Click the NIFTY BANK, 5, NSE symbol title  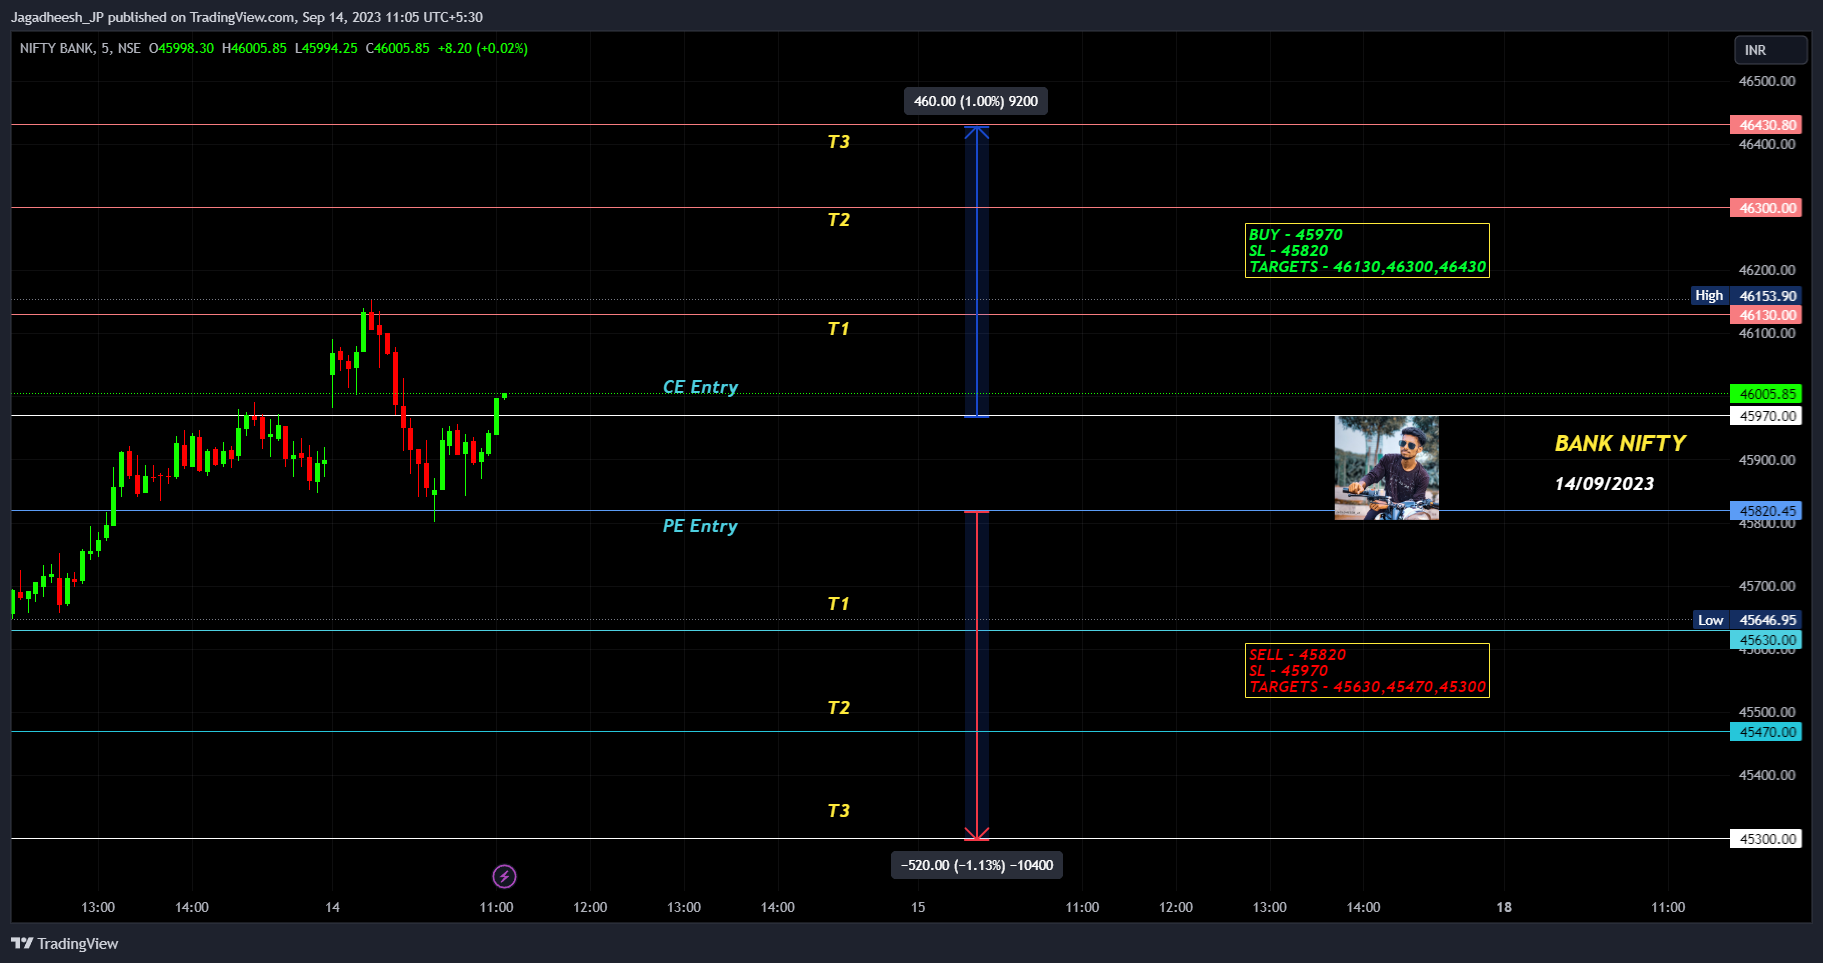click(80, 48)
